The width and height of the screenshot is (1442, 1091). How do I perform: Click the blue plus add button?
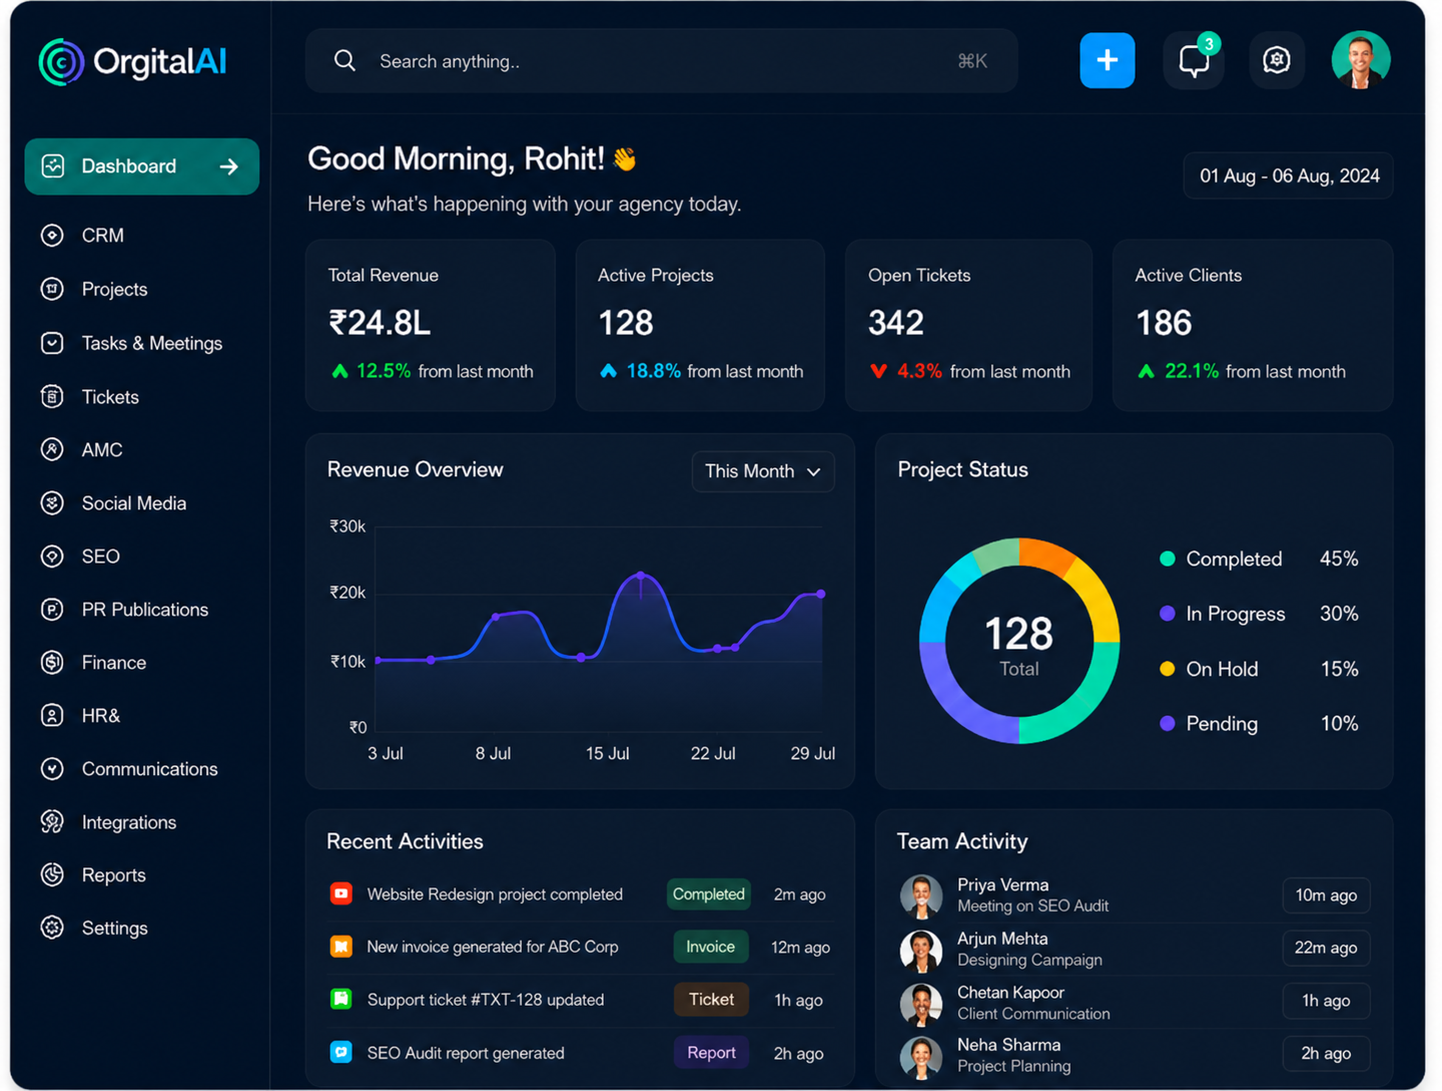1107,60
